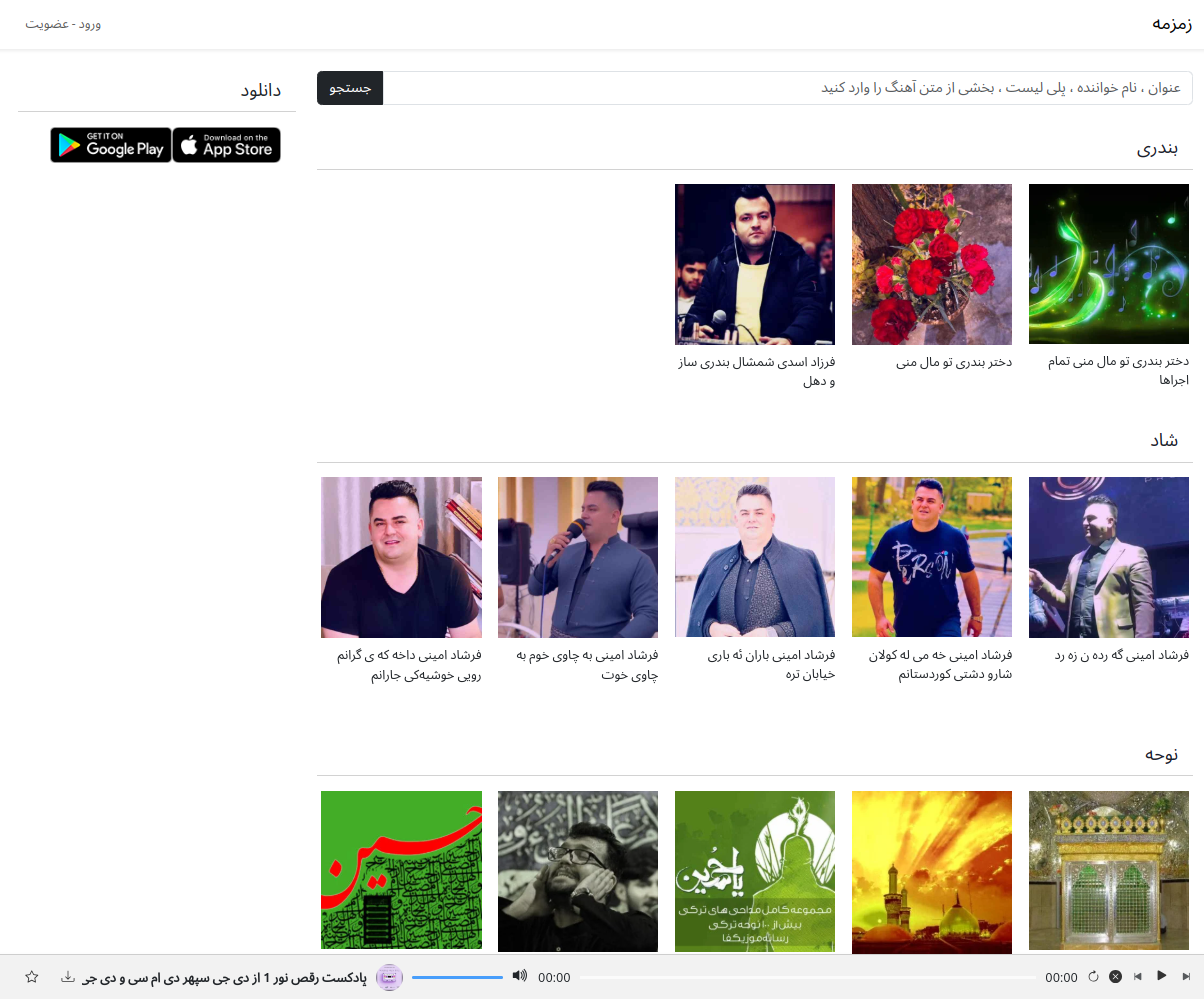Open the بندری category heading

point(1158,148)
